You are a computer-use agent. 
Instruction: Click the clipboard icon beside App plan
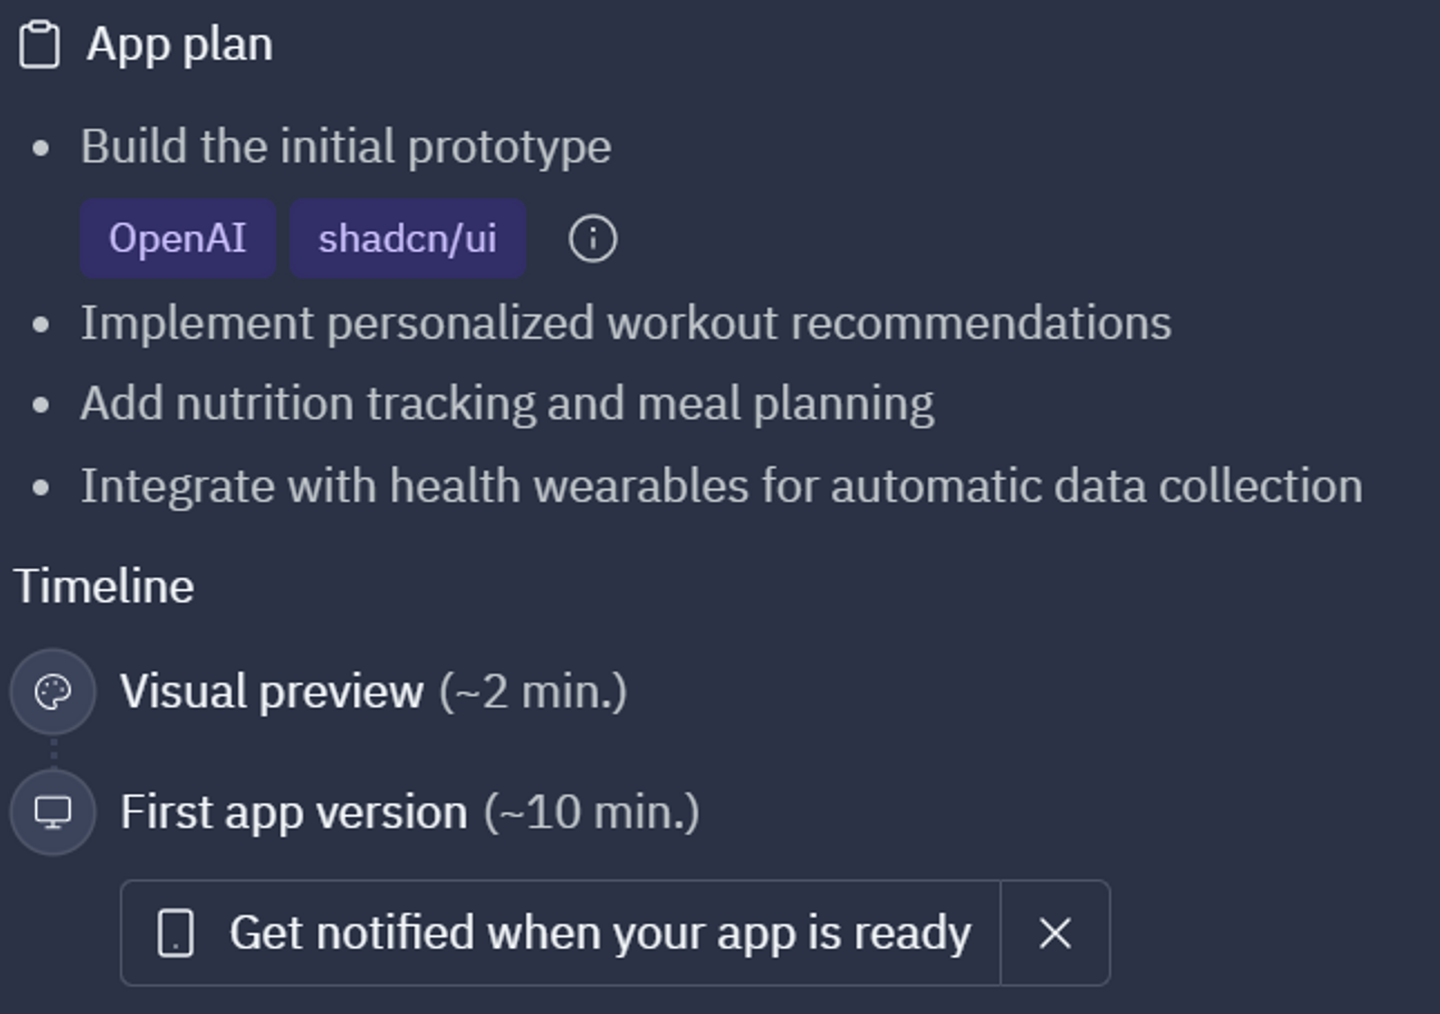coord(40,45)
